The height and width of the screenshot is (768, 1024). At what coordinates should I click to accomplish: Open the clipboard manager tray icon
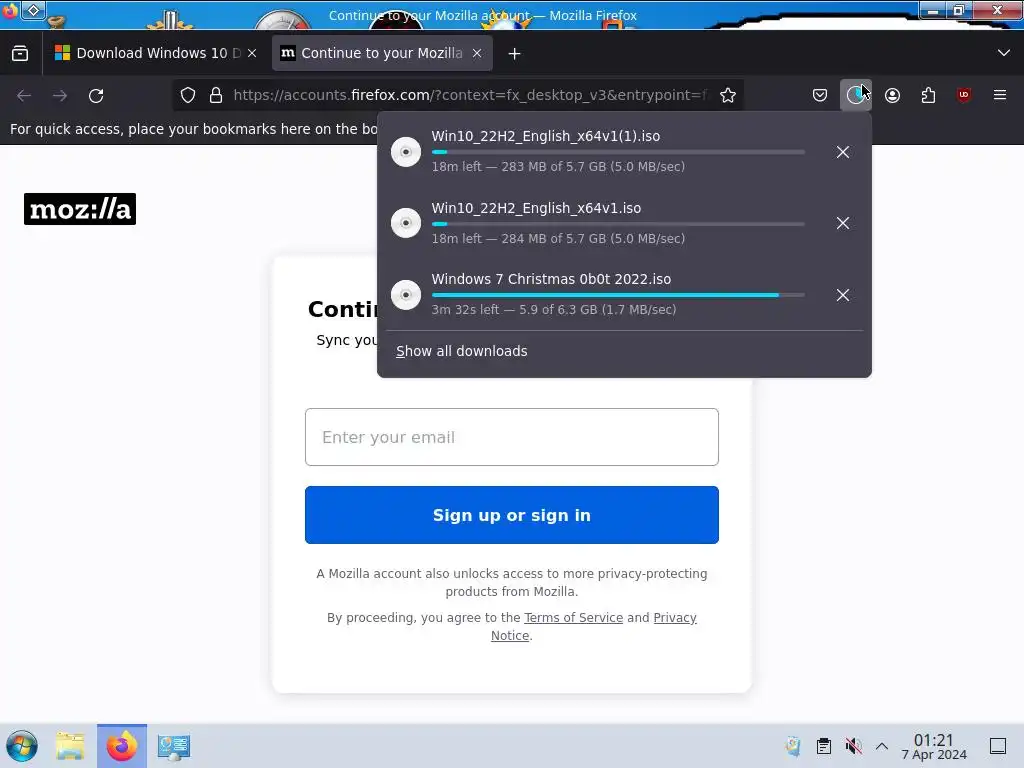(x=824, y=746)
